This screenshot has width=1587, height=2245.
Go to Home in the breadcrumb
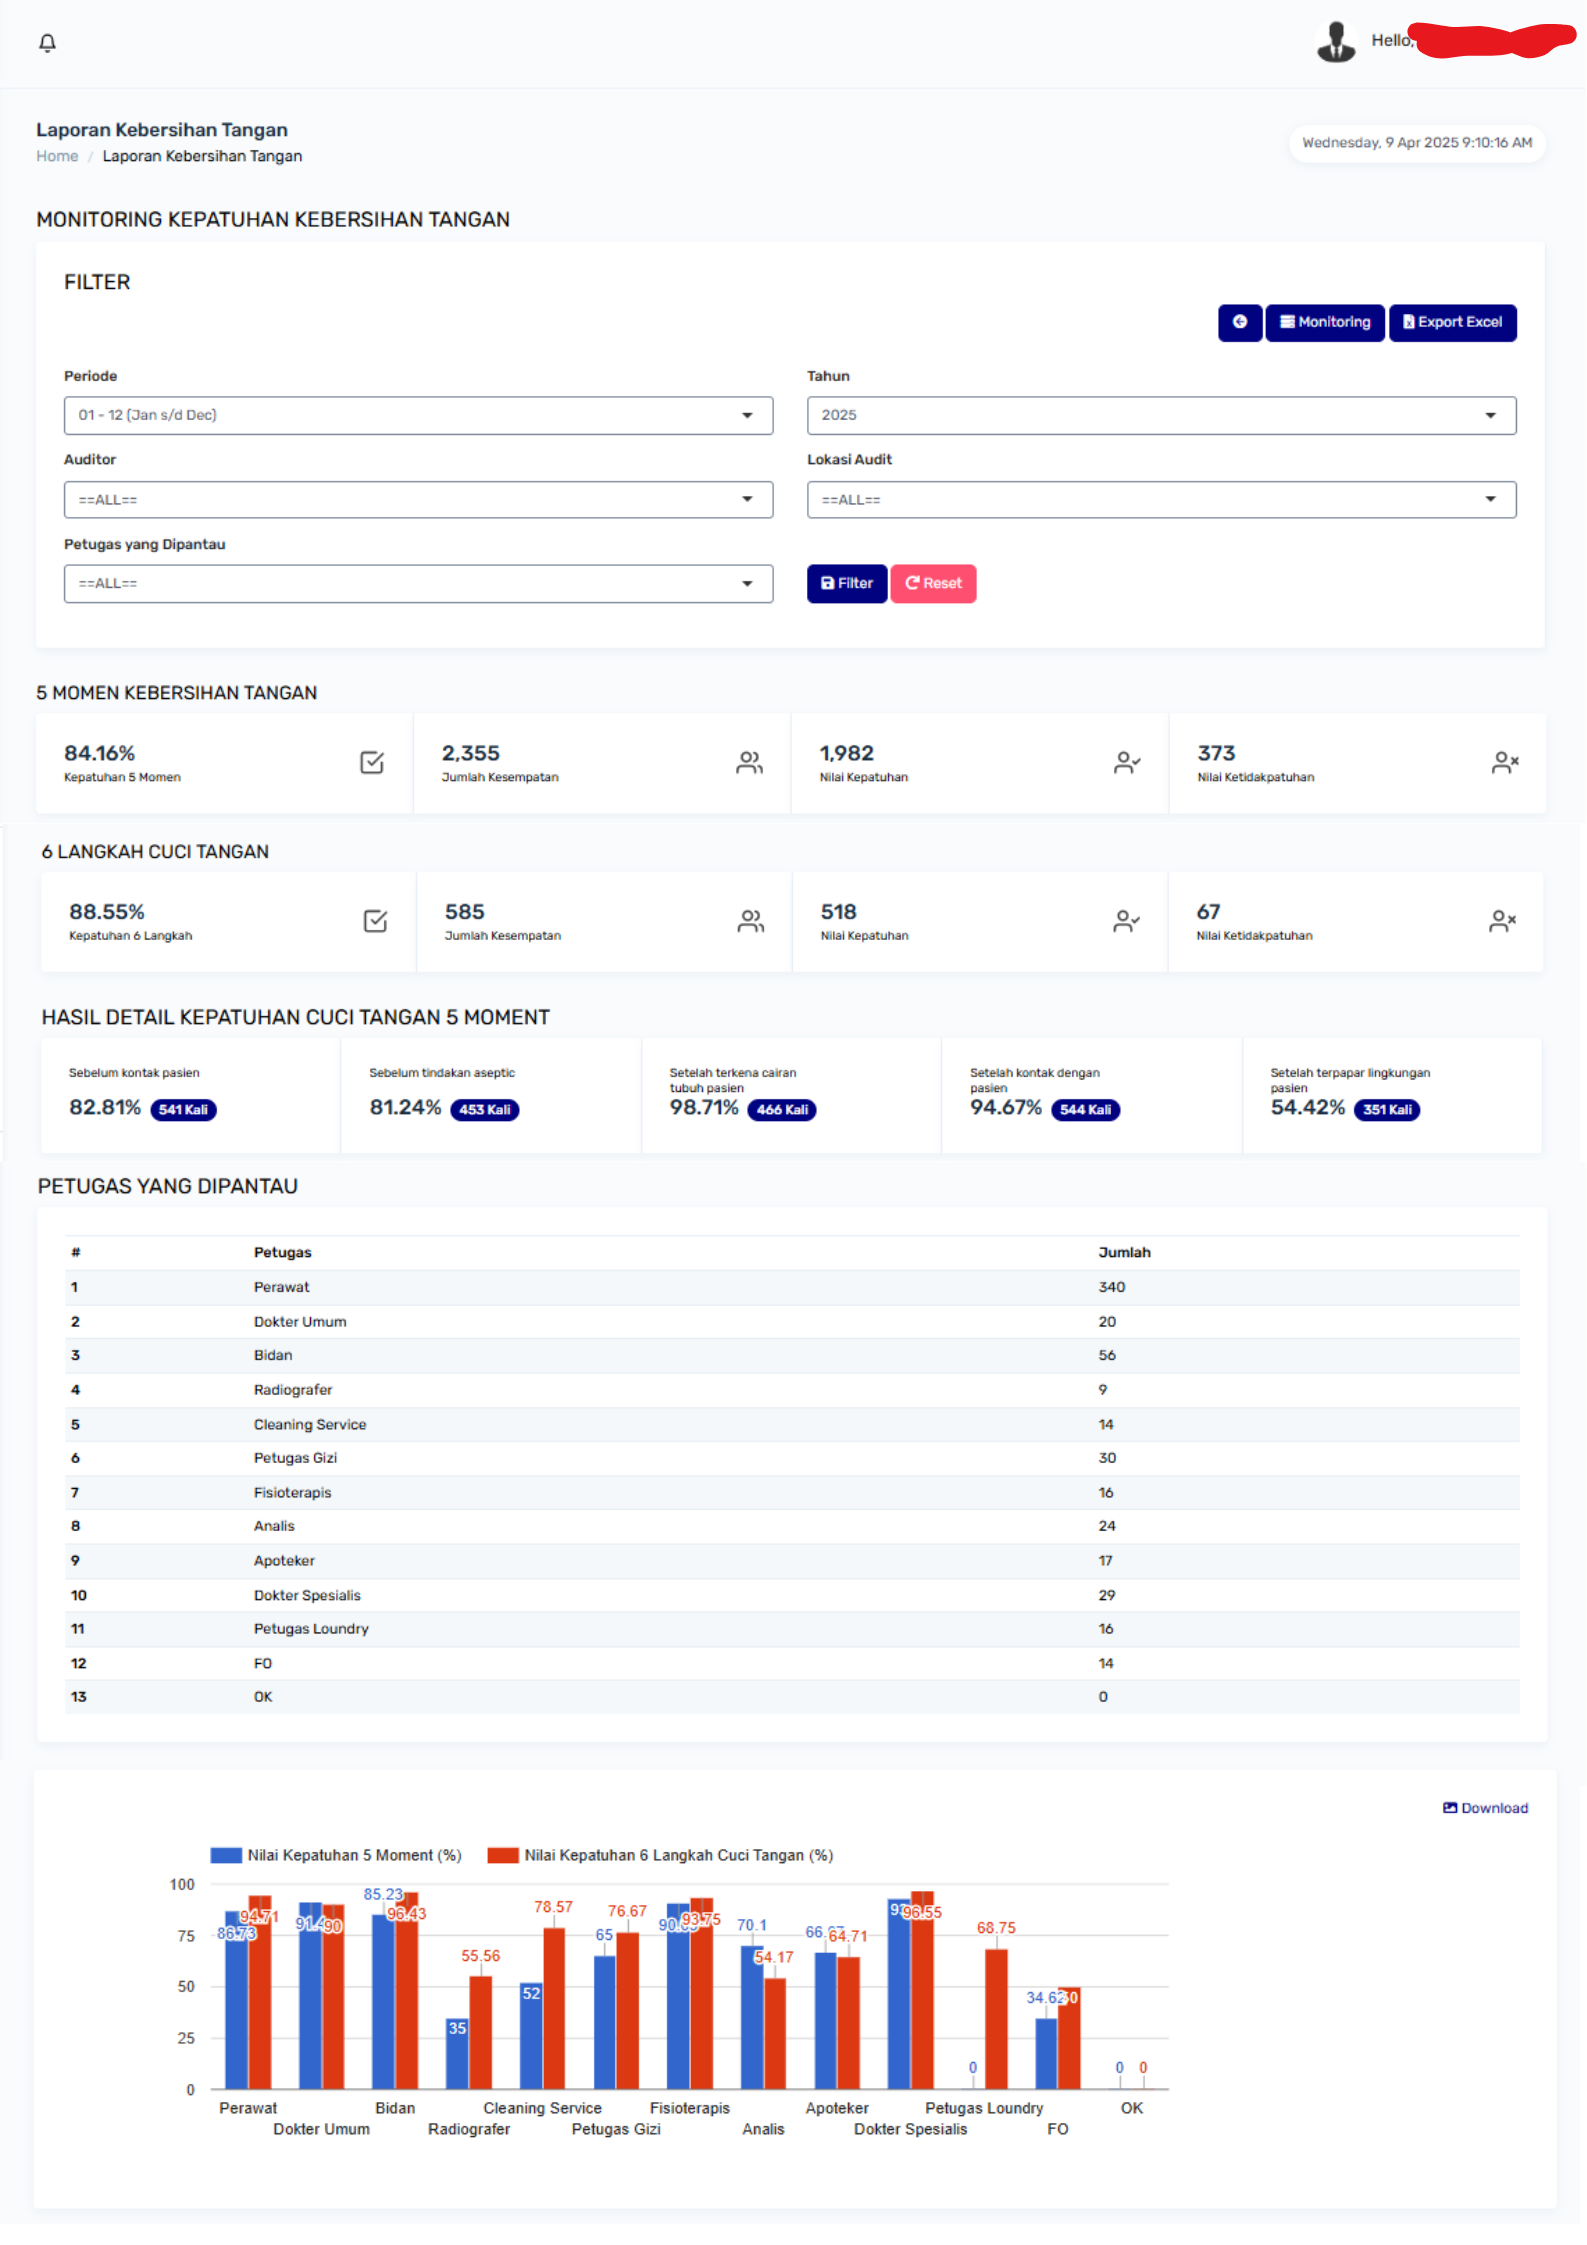57,156
